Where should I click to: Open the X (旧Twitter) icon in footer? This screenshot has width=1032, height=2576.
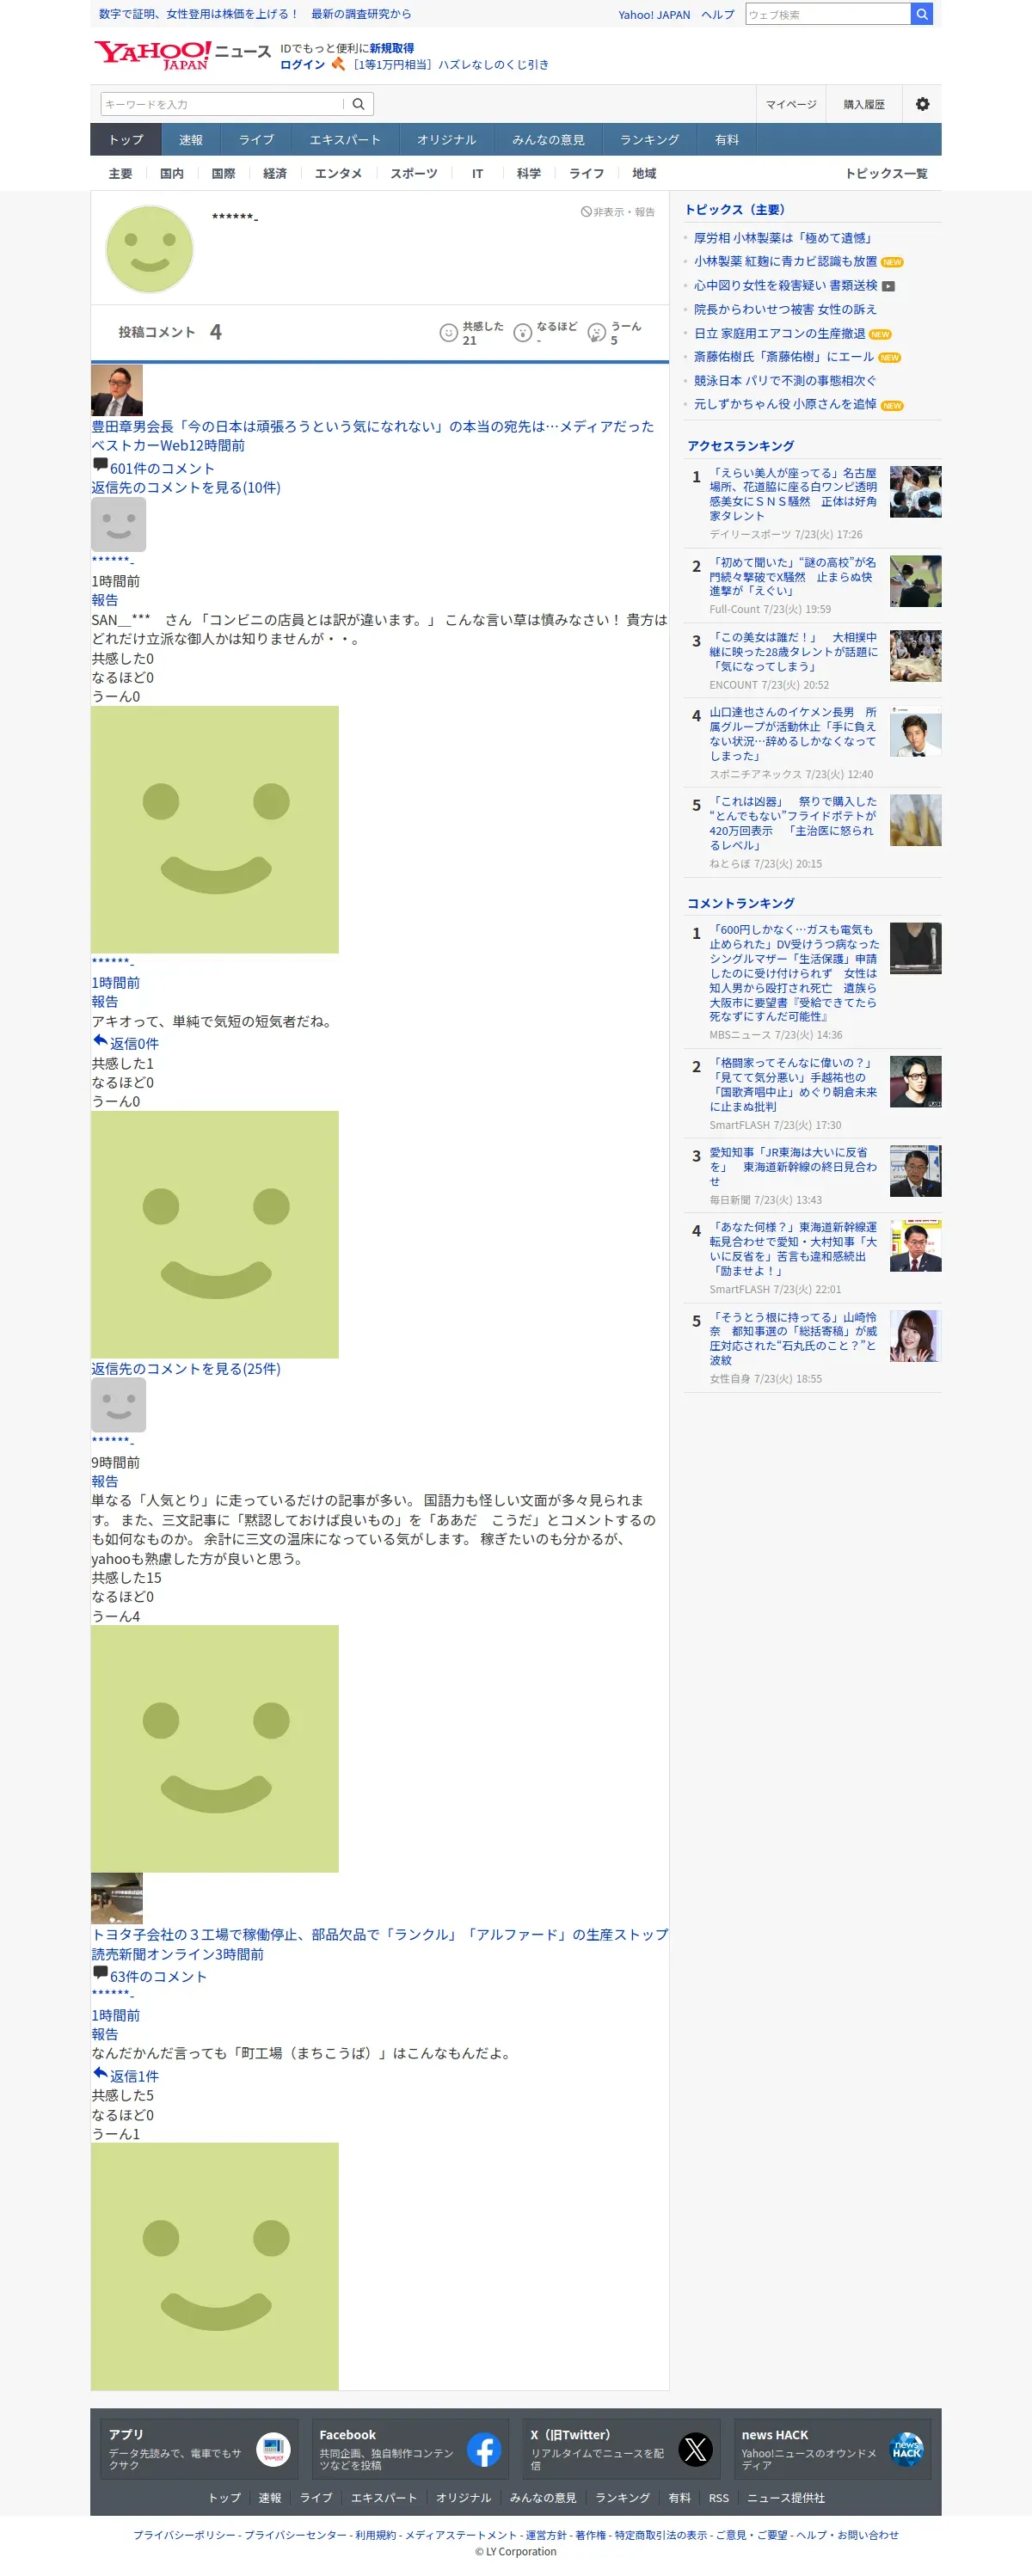tap(695, 2449)
